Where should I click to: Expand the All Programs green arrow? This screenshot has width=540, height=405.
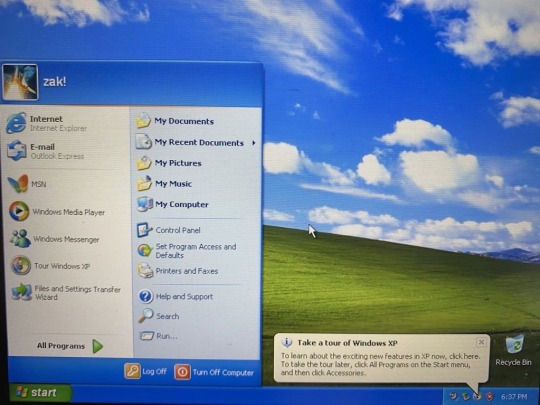point(98,346)
